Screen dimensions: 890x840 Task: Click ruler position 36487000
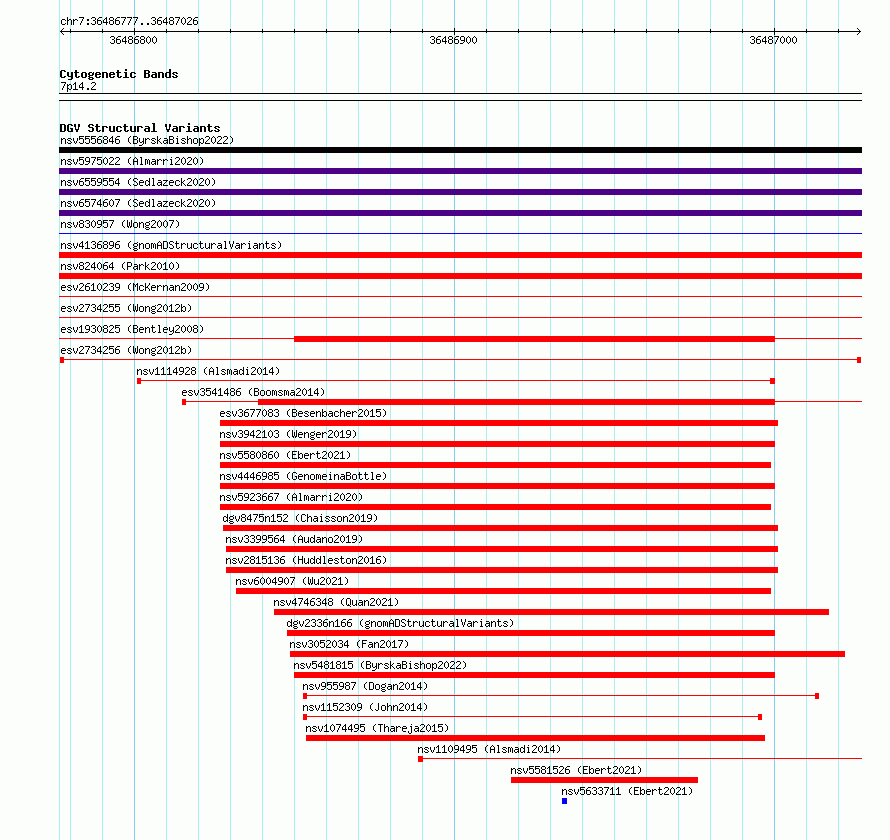(774, 40)
